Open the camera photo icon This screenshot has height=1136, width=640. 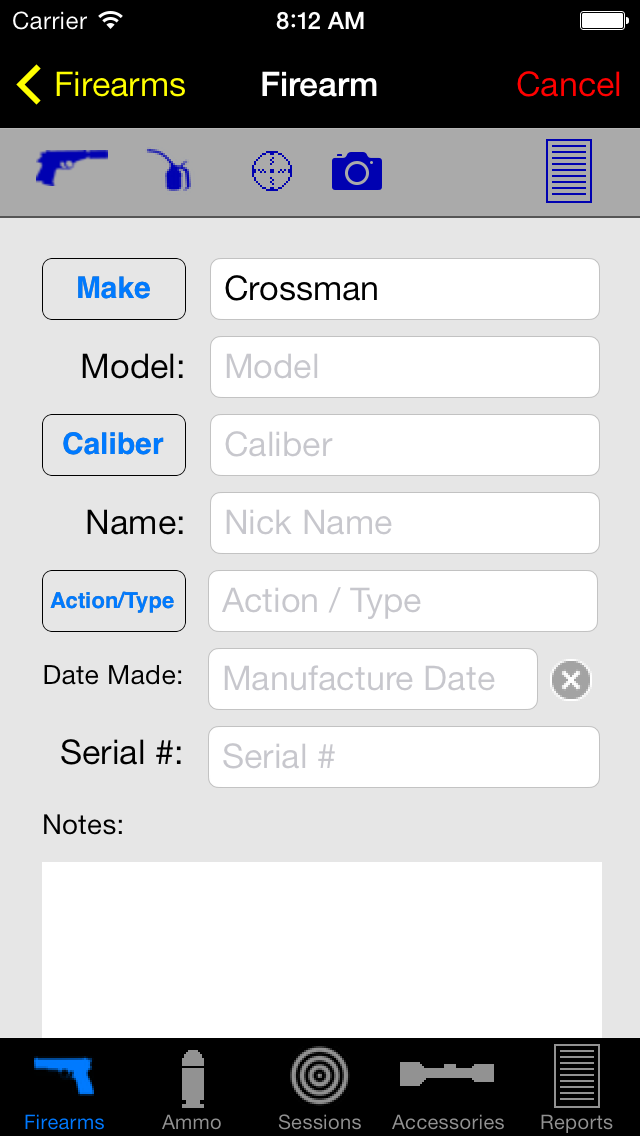click(357, 172)
